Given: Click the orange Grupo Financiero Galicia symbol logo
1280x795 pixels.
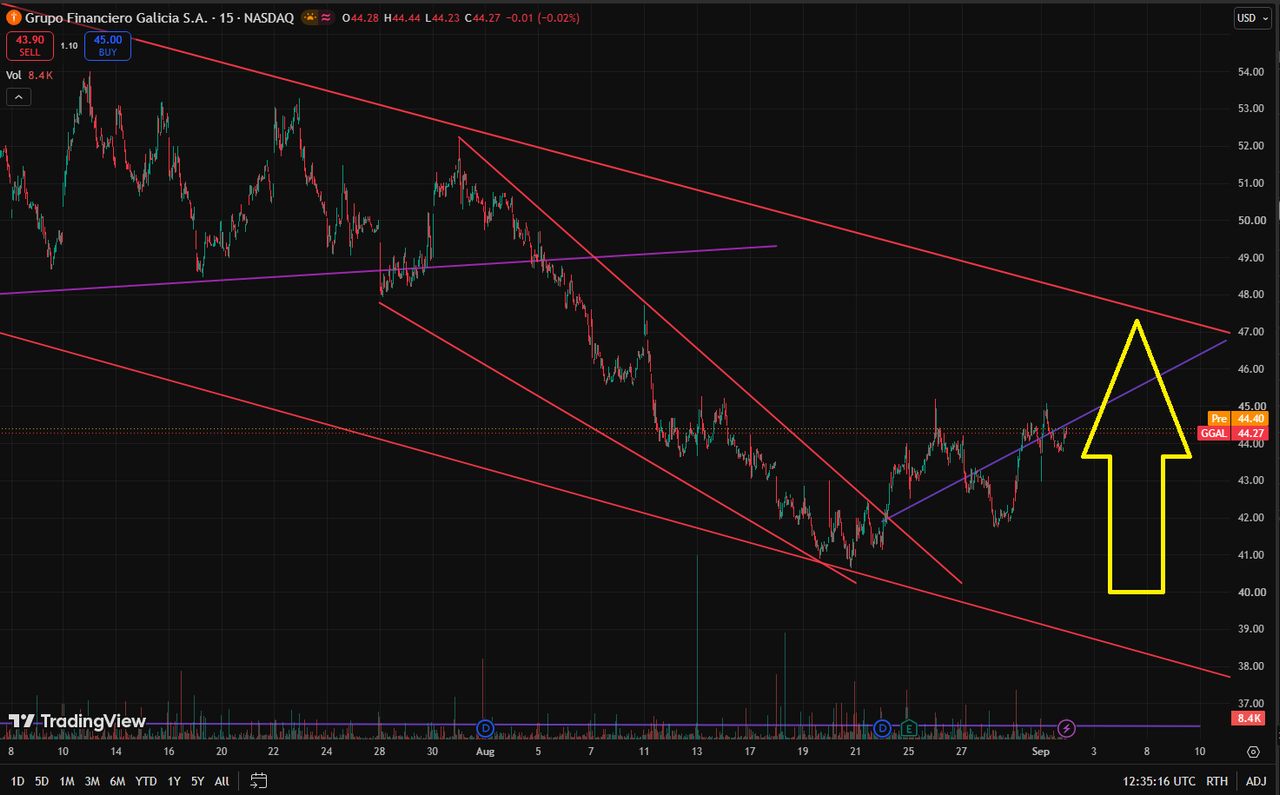Looking at the screenshot, I should click(14, 18).
